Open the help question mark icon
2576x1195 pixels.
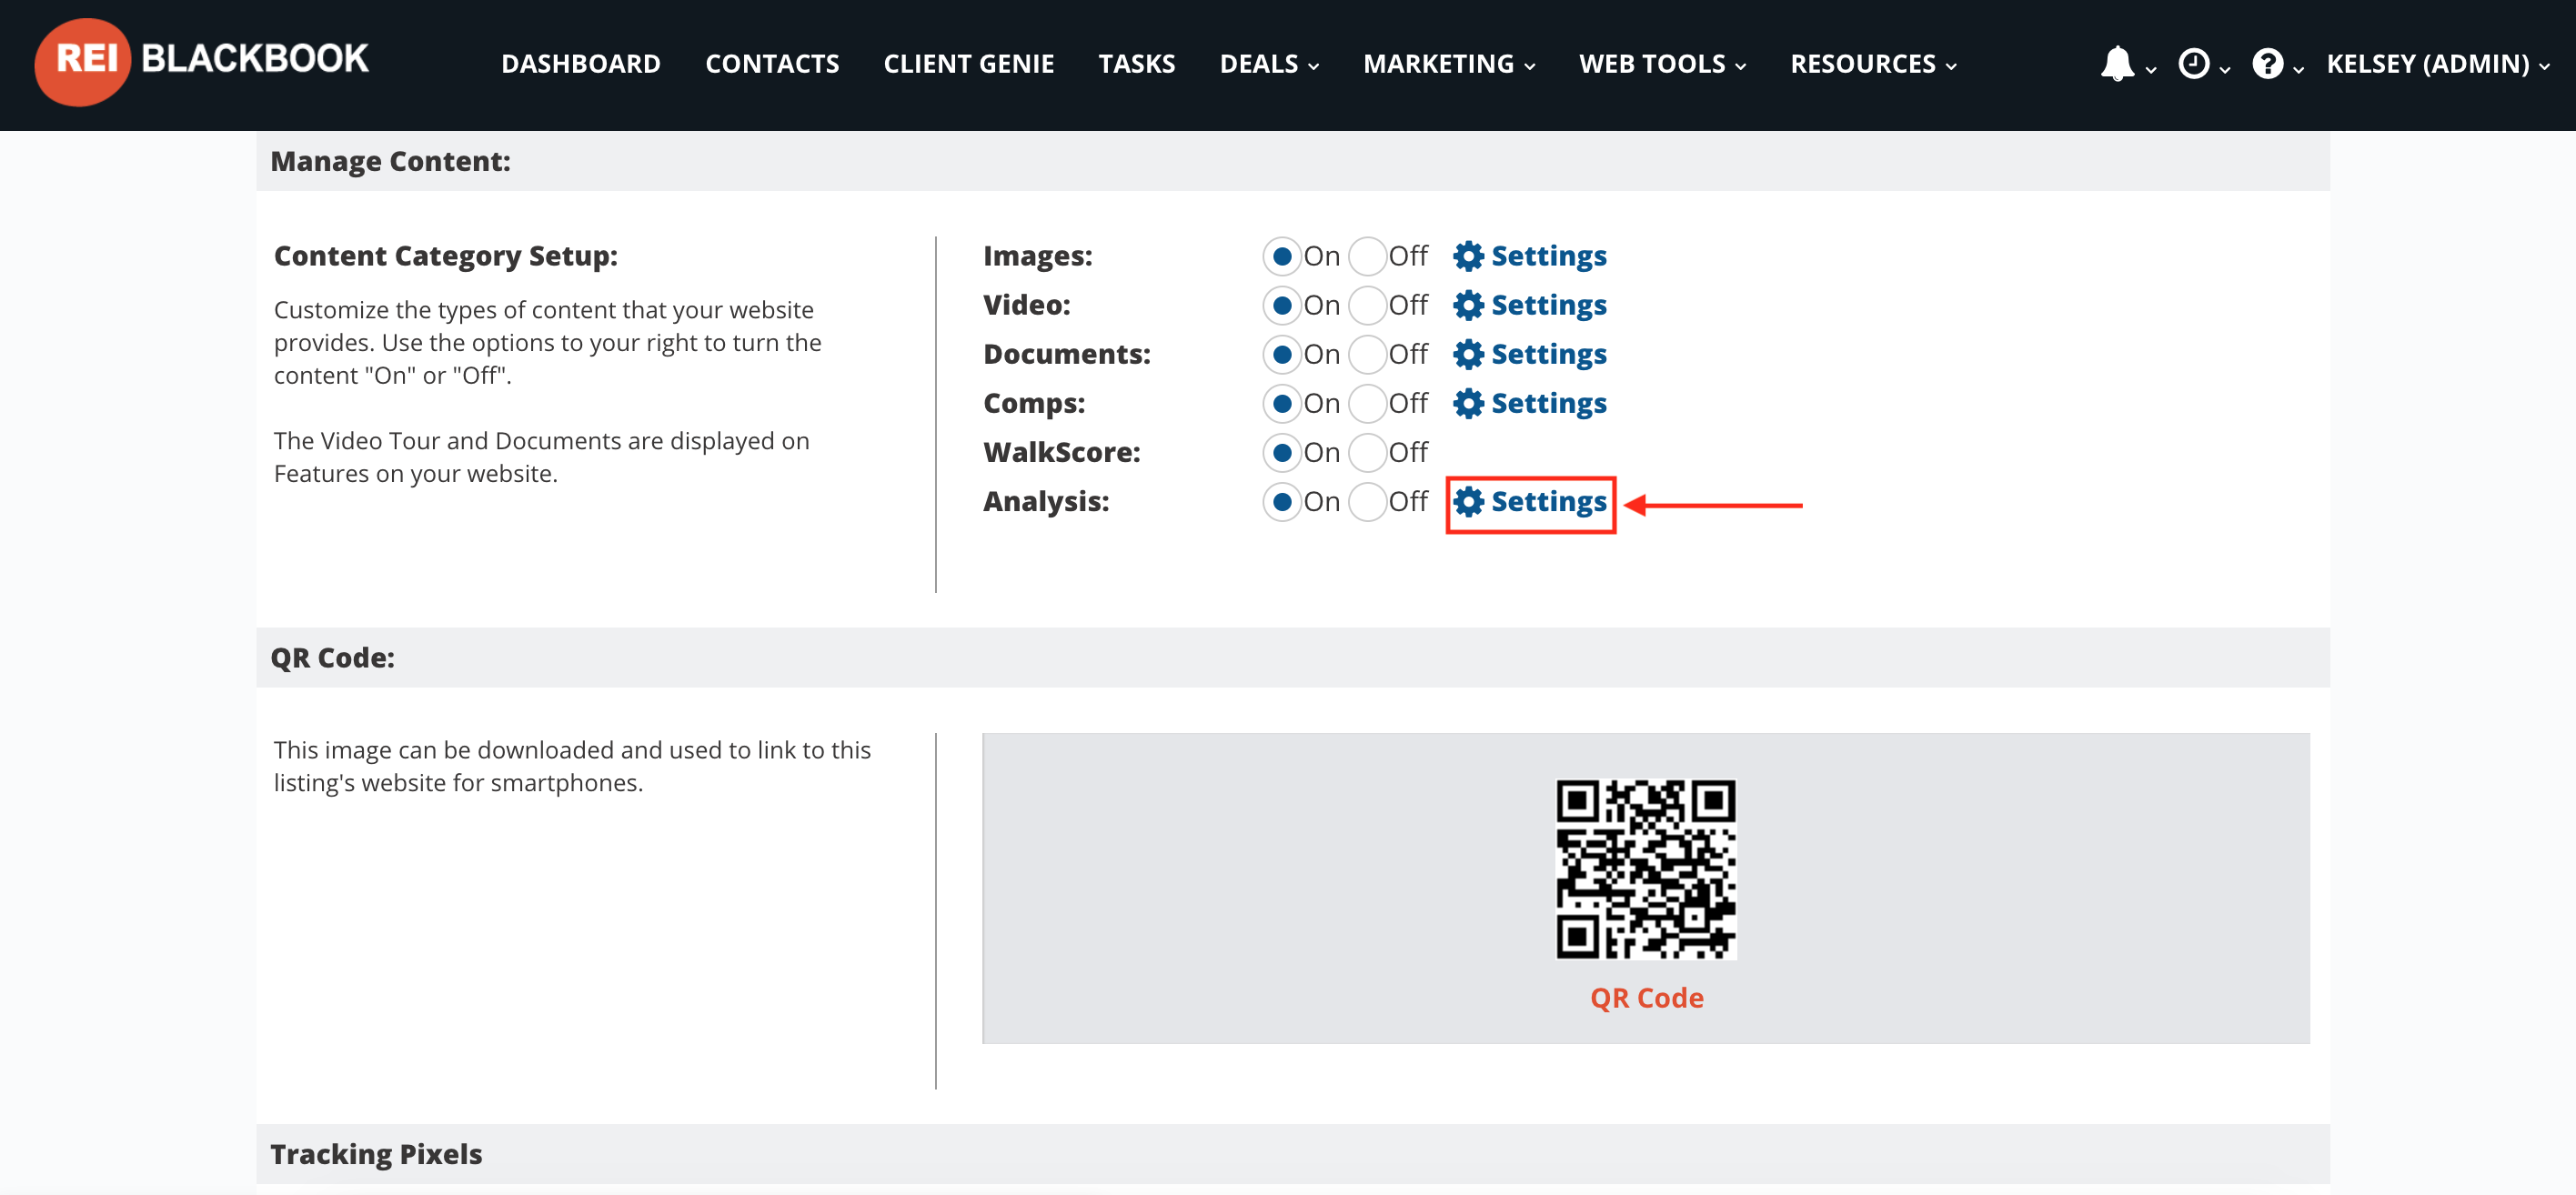(x=2267, y=64)
